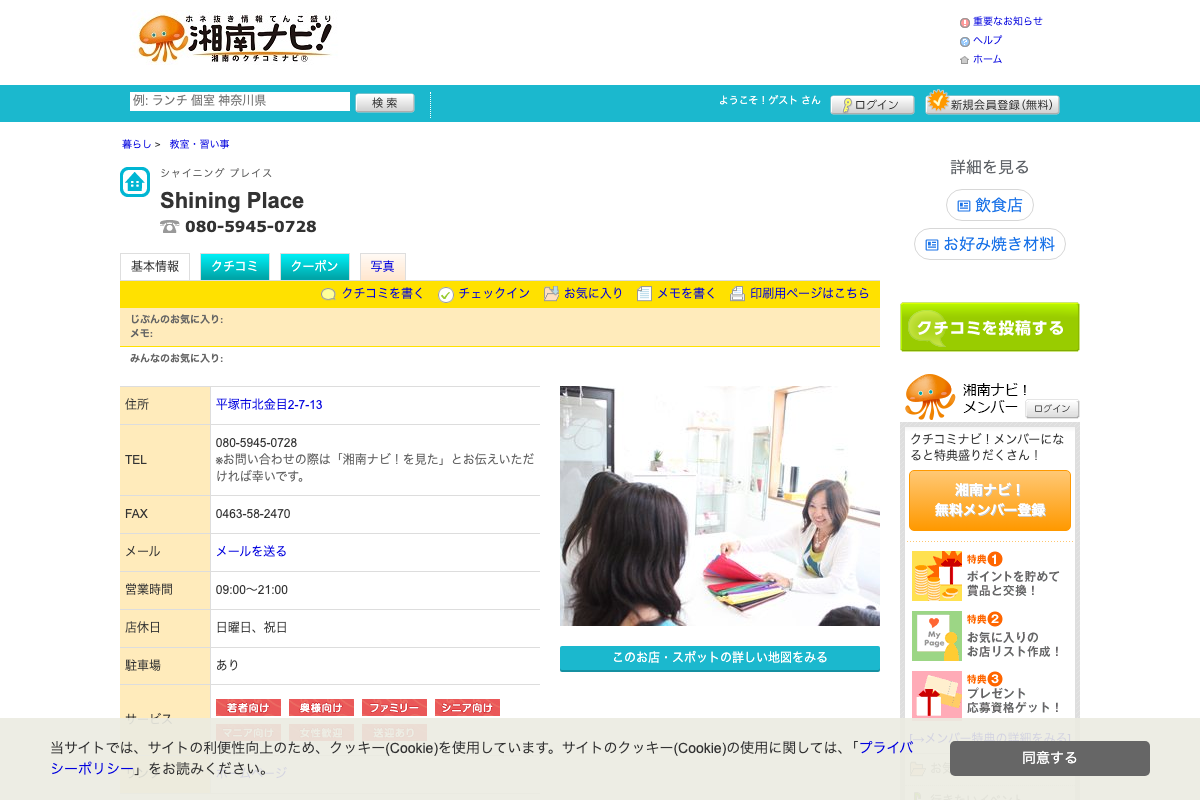Click orange 無料メンバー登録 button
Screen dimensions: 1200x800
[990, 501]
